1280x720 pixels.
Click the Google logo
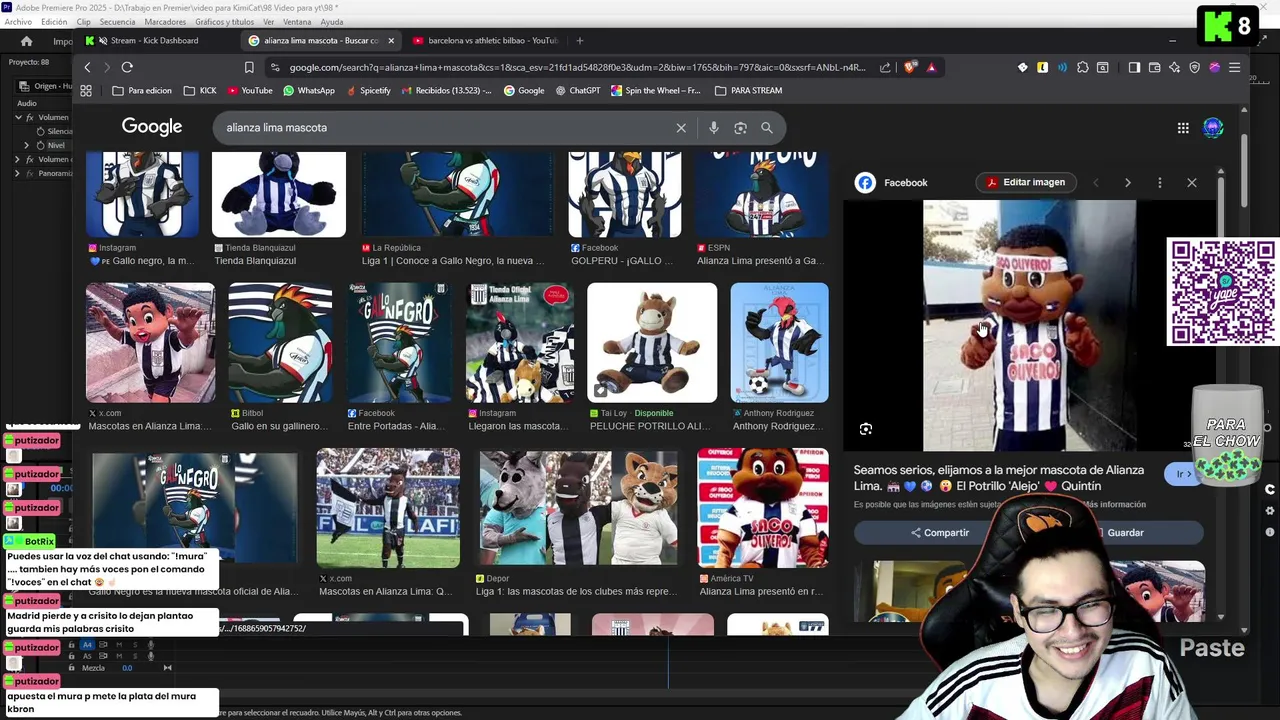152,127
